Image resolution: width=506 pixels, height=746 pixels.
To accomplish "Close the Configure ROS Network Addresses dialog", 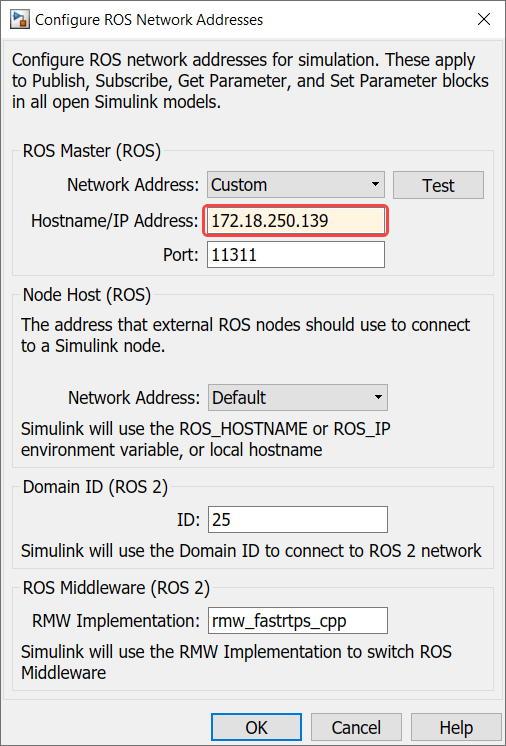I will point(484,19).
